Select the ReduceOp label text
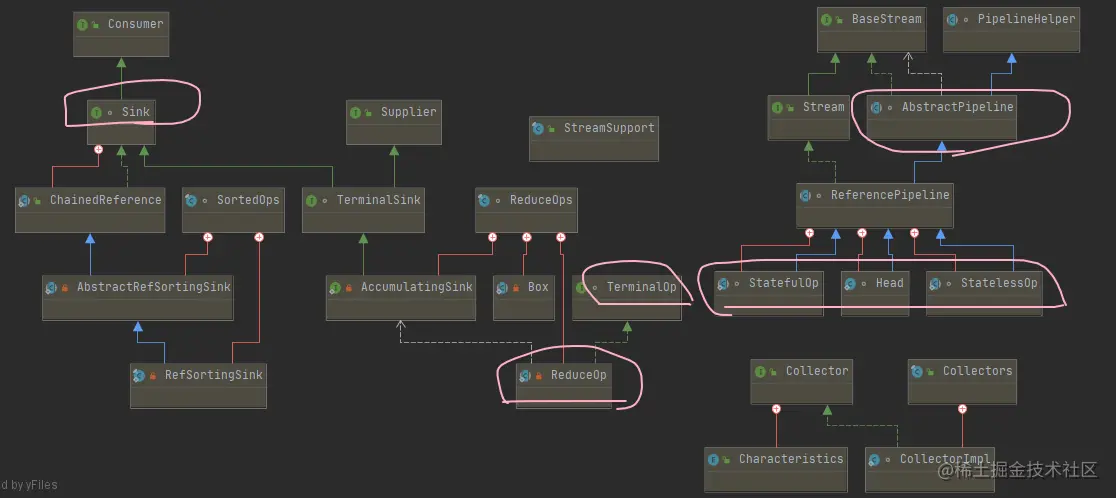Image resolution: width=1116 pixels, height=498 pixels. tap(579, 376)
